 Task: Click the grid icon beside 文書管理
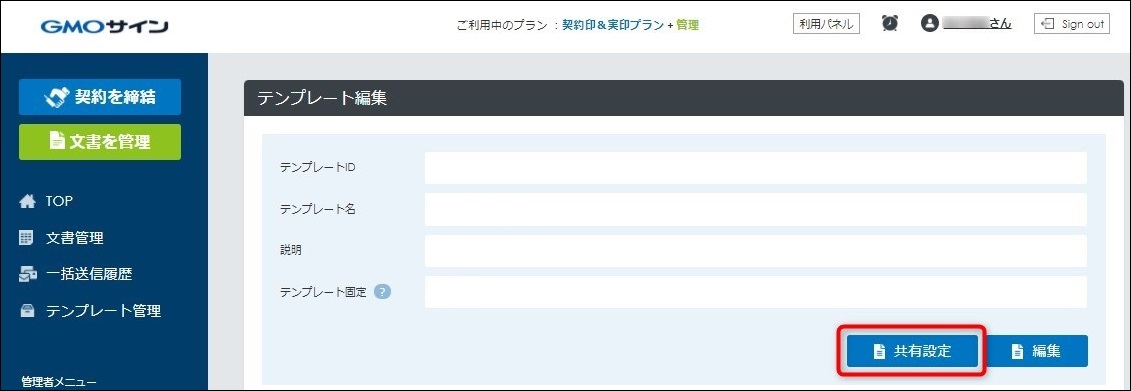pos(27,237)
